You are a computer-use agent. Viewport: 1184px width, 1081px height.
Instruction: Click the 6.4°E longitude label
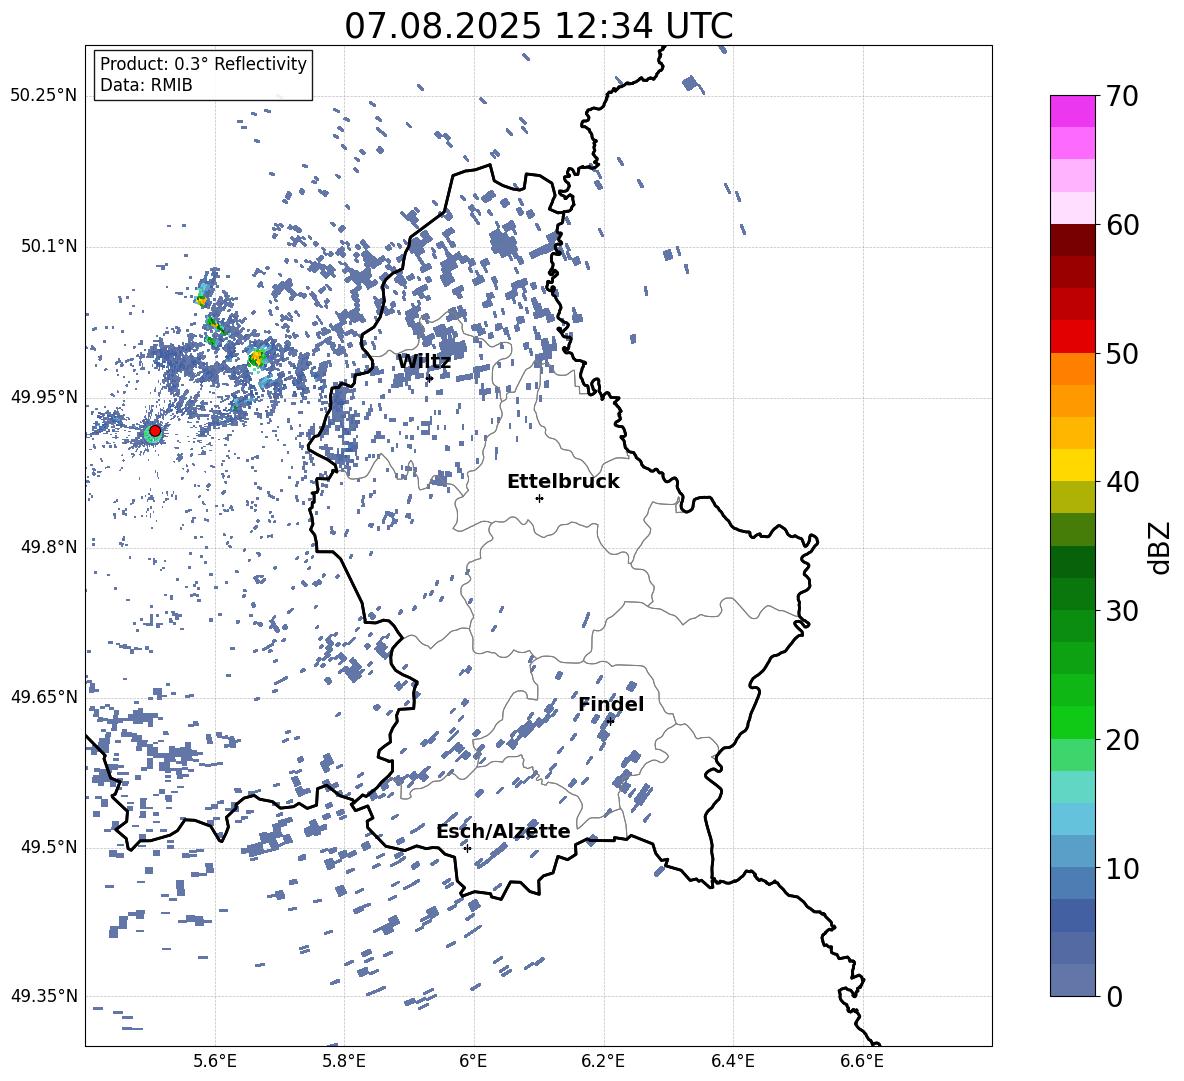point(732,1061)
